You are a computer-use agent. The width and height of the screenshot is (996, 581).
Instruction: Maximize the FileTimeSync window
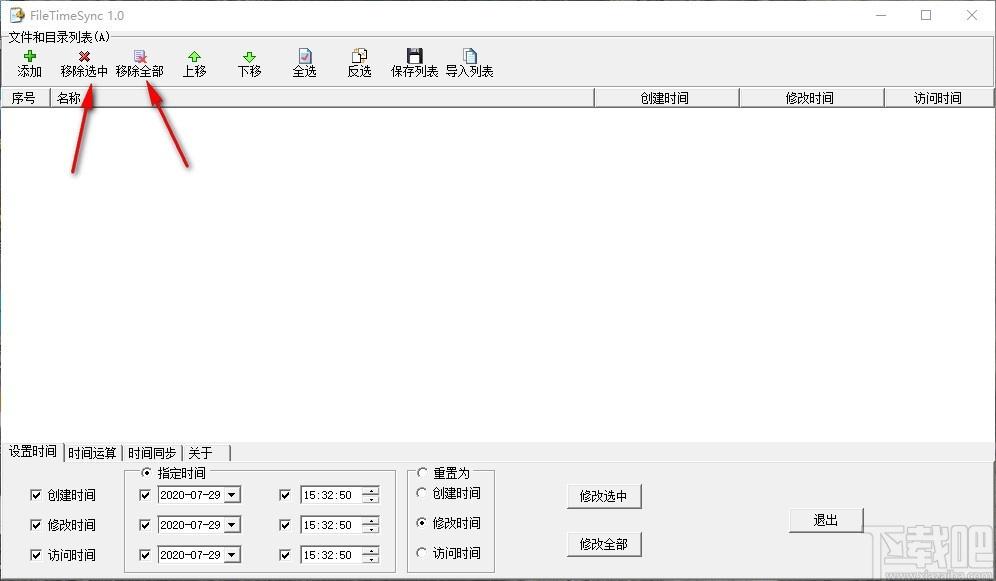(926, 15)
